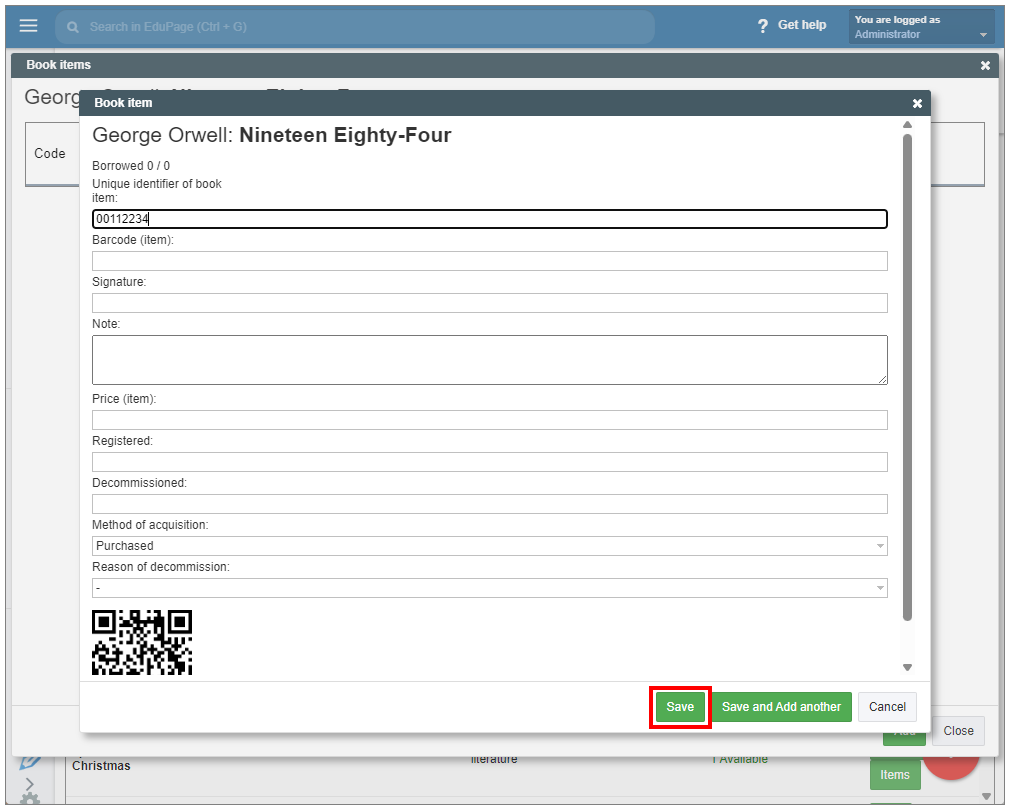
Task: Click the Get help question mark
Action: [x=763, y=26]
